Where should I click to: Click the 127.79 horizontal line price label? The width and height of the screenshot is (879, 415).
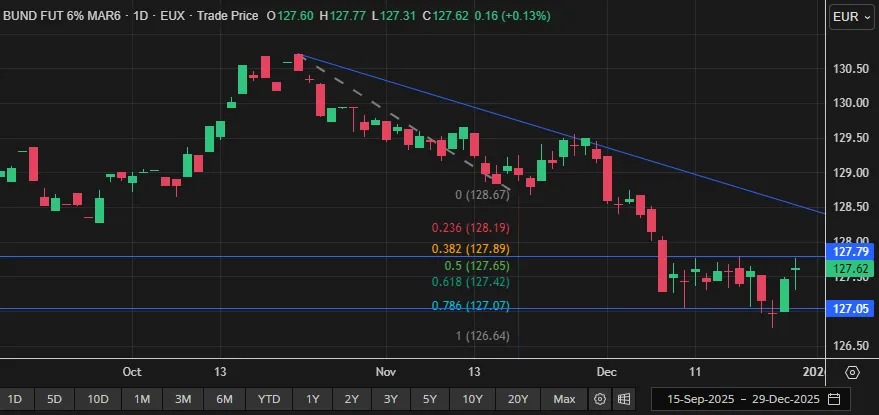click(x=852, y=255)
